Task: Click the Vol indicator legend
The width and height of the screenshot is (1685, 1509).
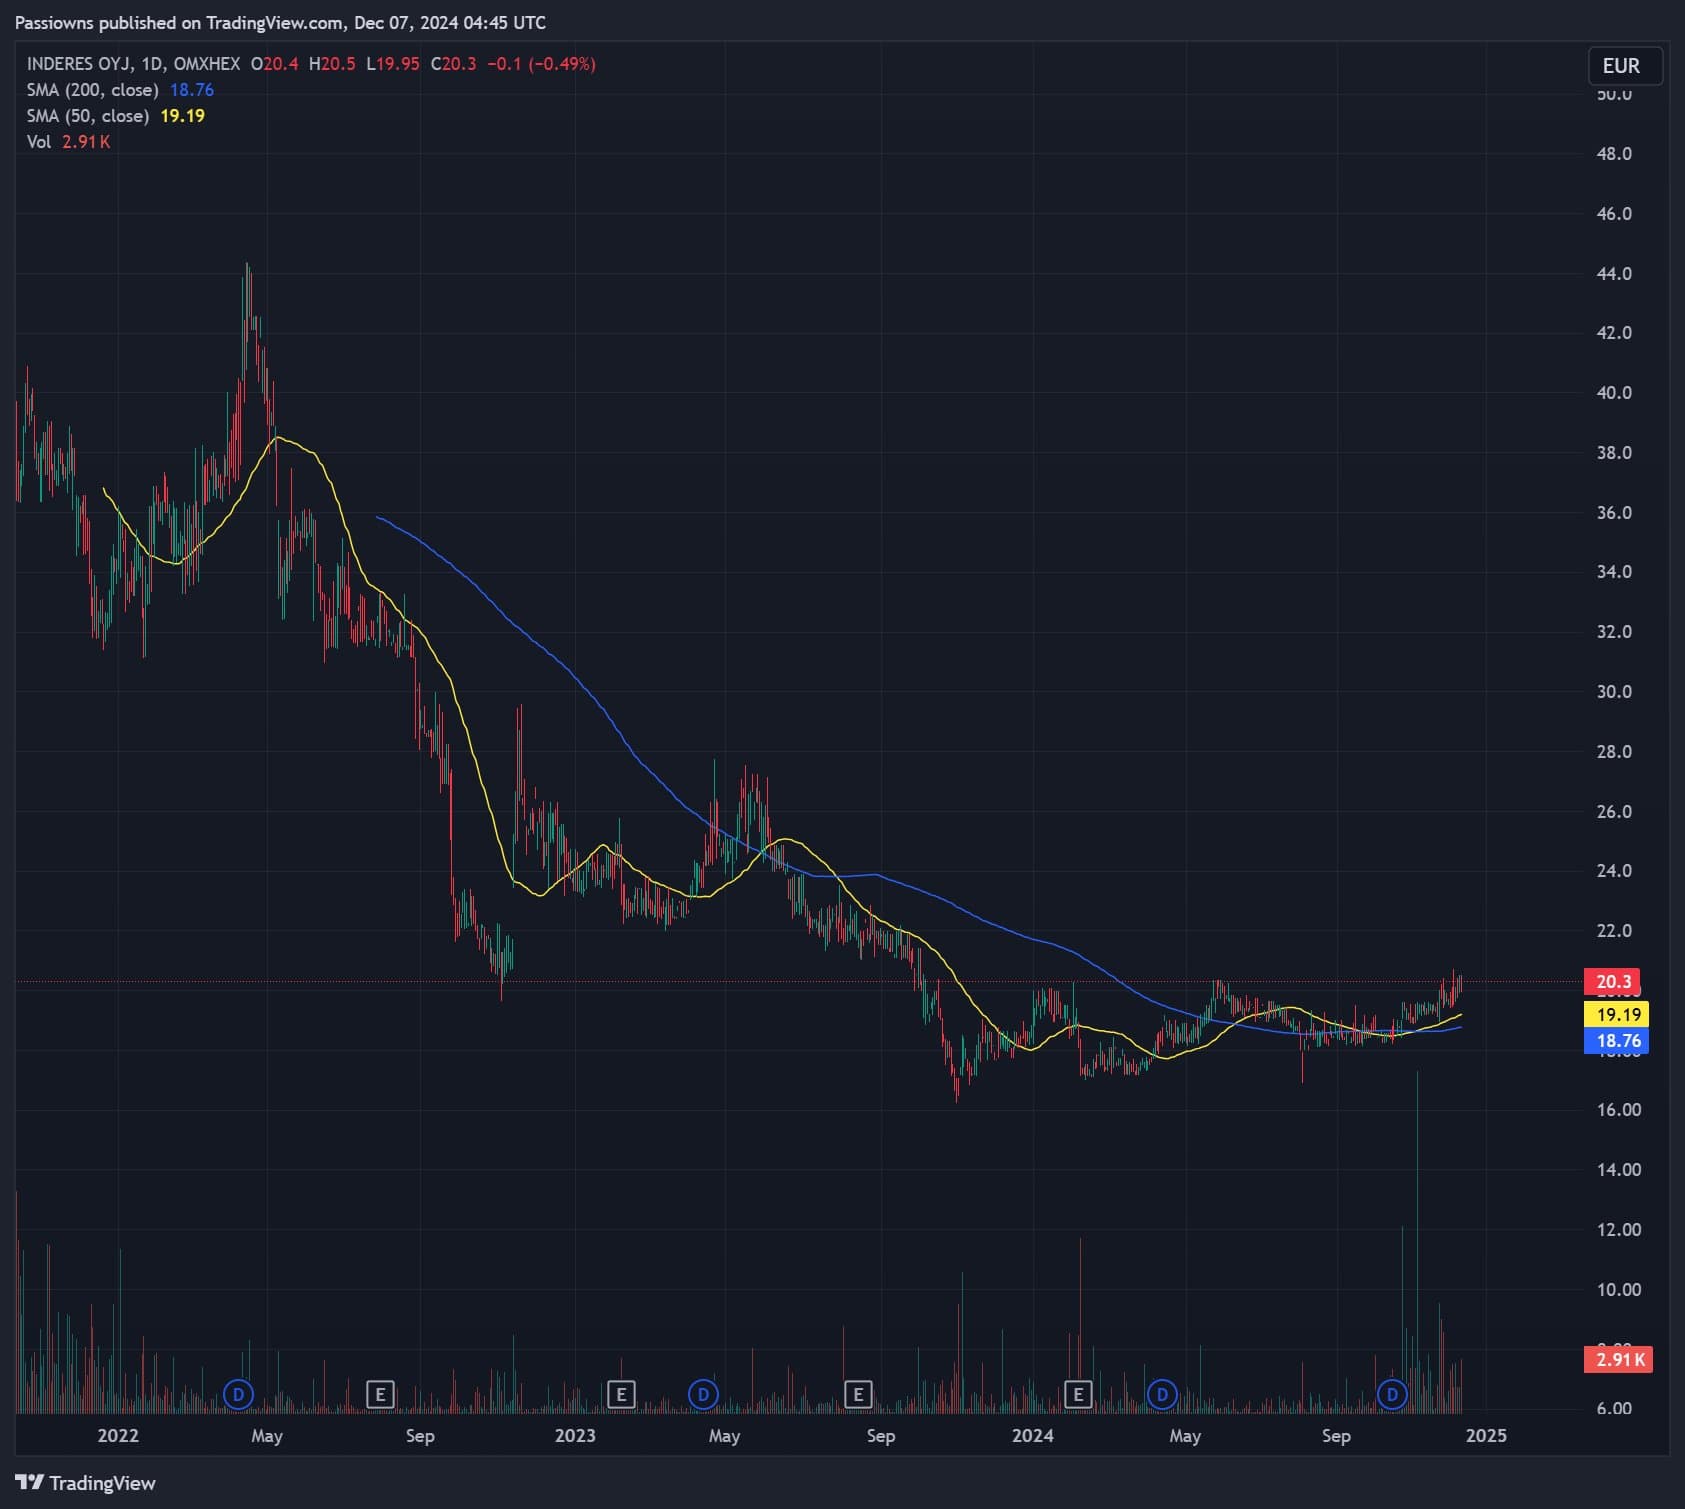Action: tap(39, 142)
